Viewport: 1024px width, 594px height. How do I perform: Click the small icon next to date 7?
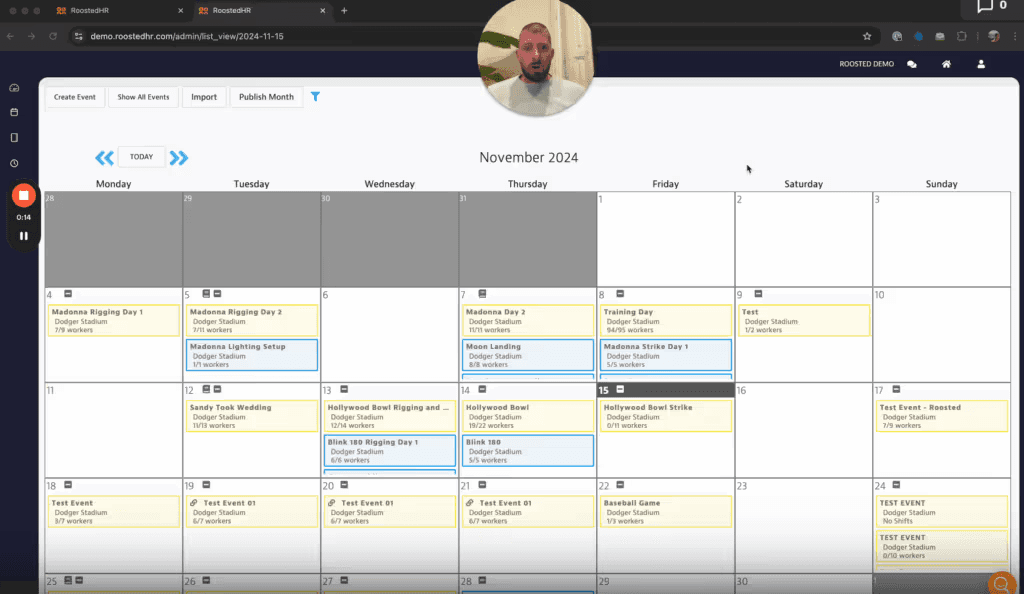pos(482,294)
